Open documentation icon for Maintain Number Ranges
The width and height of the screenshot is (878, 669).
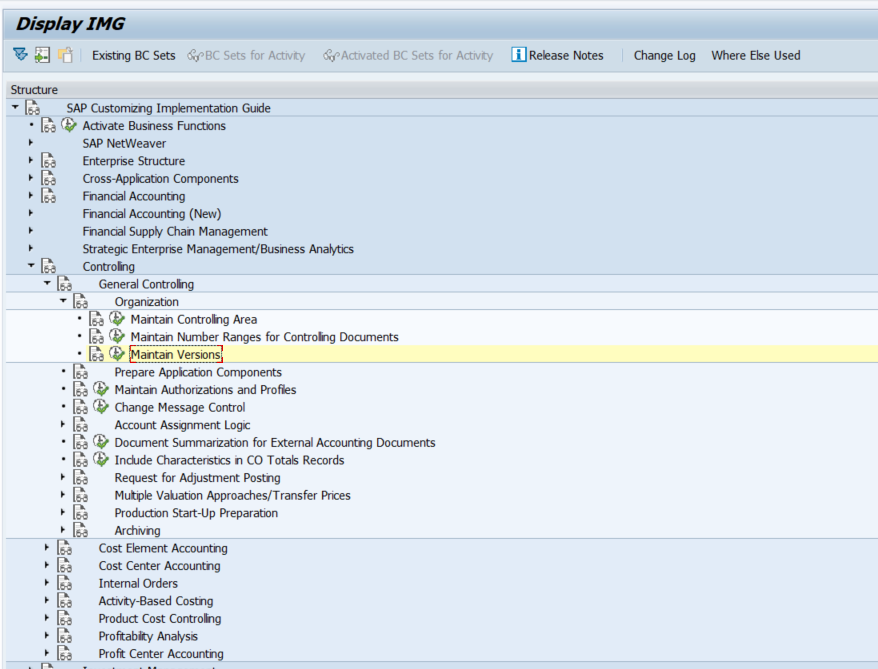pos(97,336)
